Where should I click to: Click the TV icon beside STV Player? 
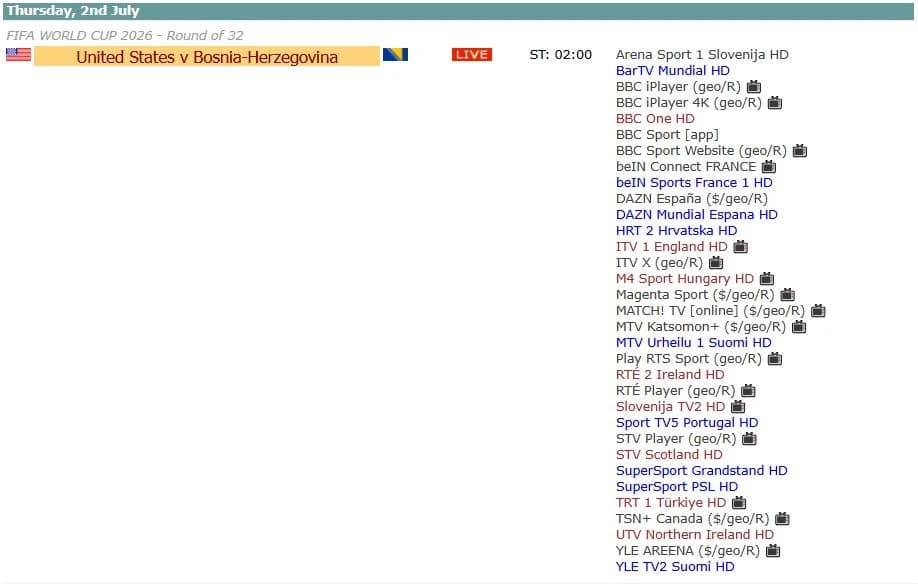(x=749, y=438)
